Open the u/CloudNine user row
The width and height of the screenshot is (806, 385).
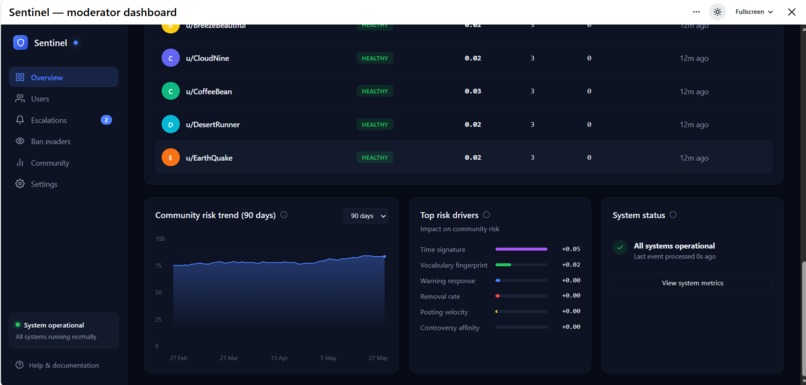click(x=464, y=58)
